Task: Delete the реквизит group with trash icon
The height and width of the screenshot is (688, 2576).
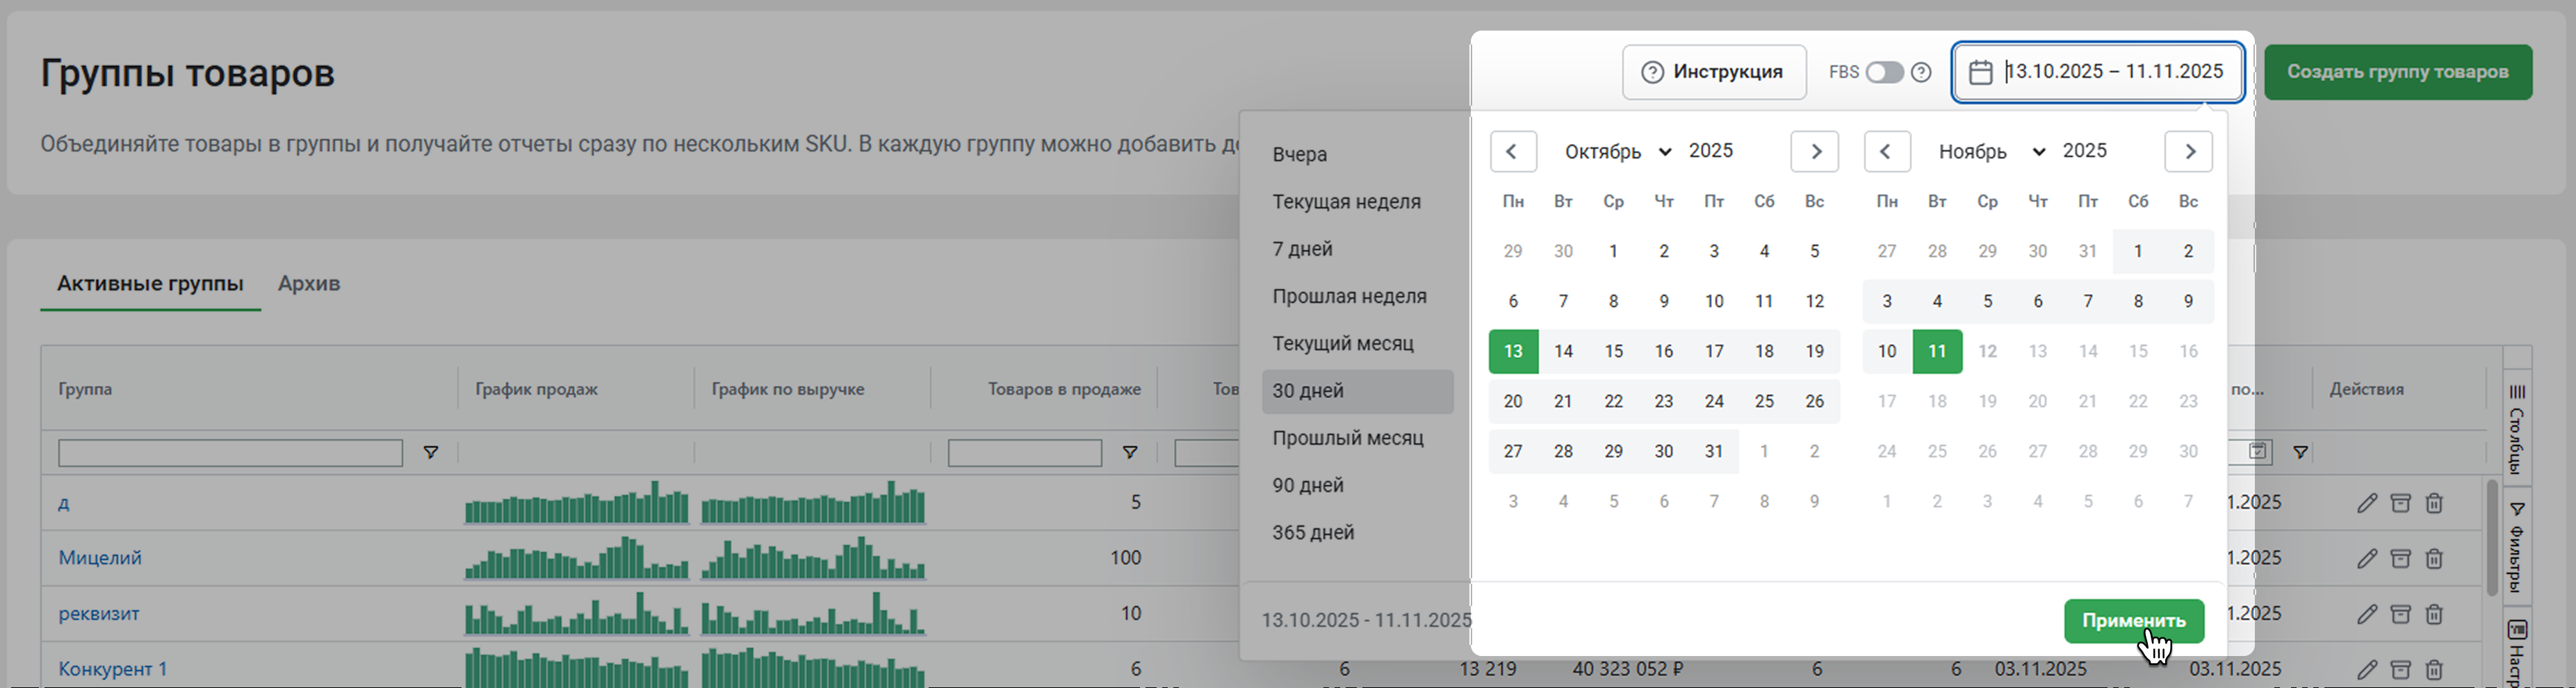Action: (x=2434, y=614)
